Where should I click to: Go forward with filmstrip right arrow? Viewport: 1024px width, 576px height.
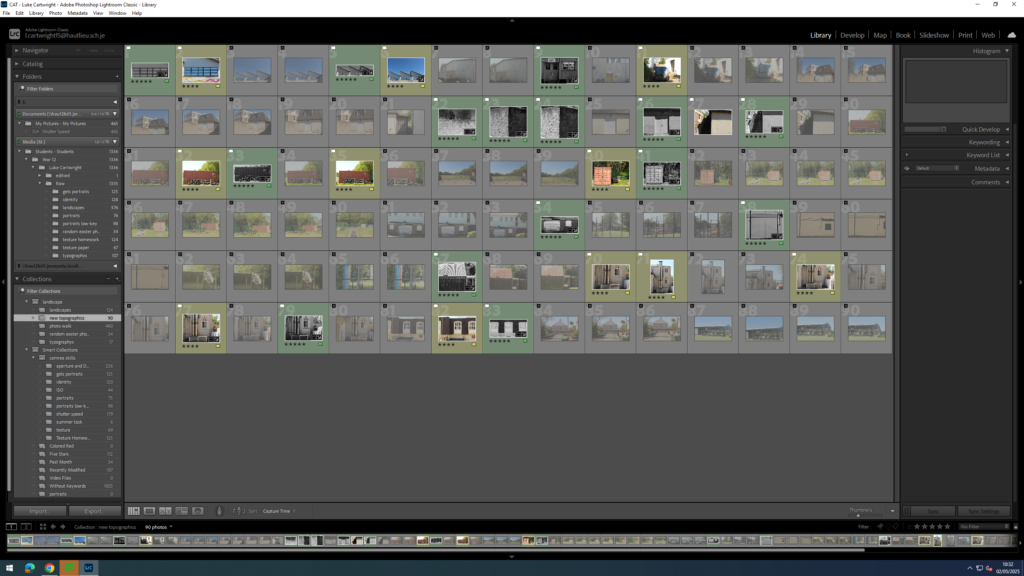[x=63, y=527]
